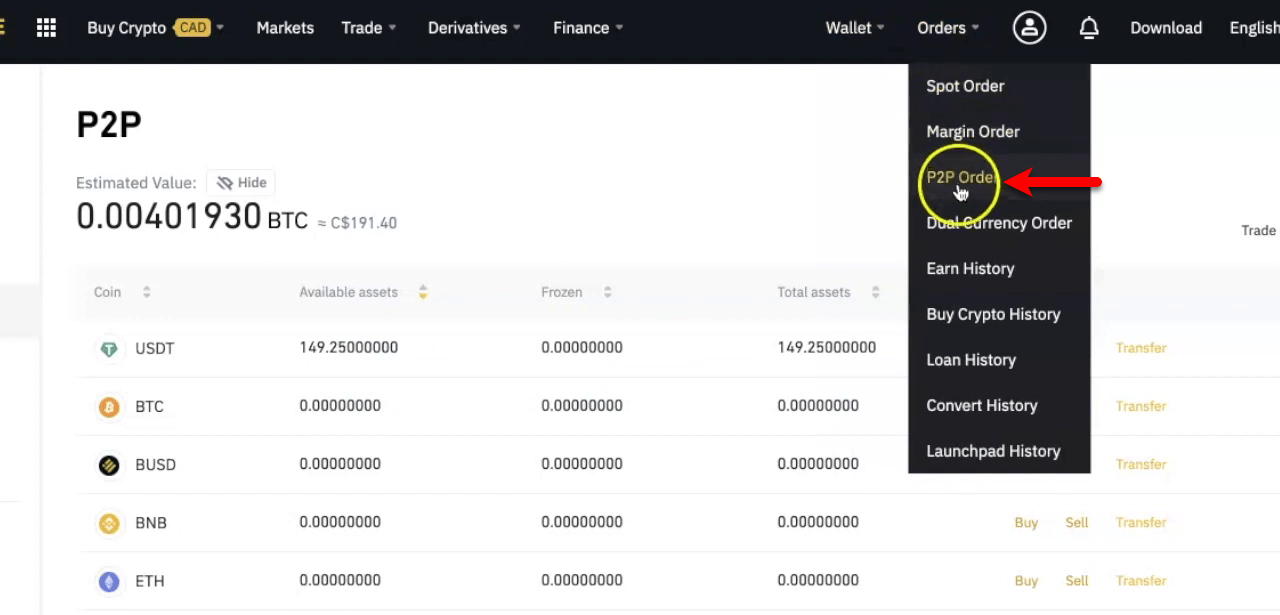Click the USDT coin icon

point(108,349)
